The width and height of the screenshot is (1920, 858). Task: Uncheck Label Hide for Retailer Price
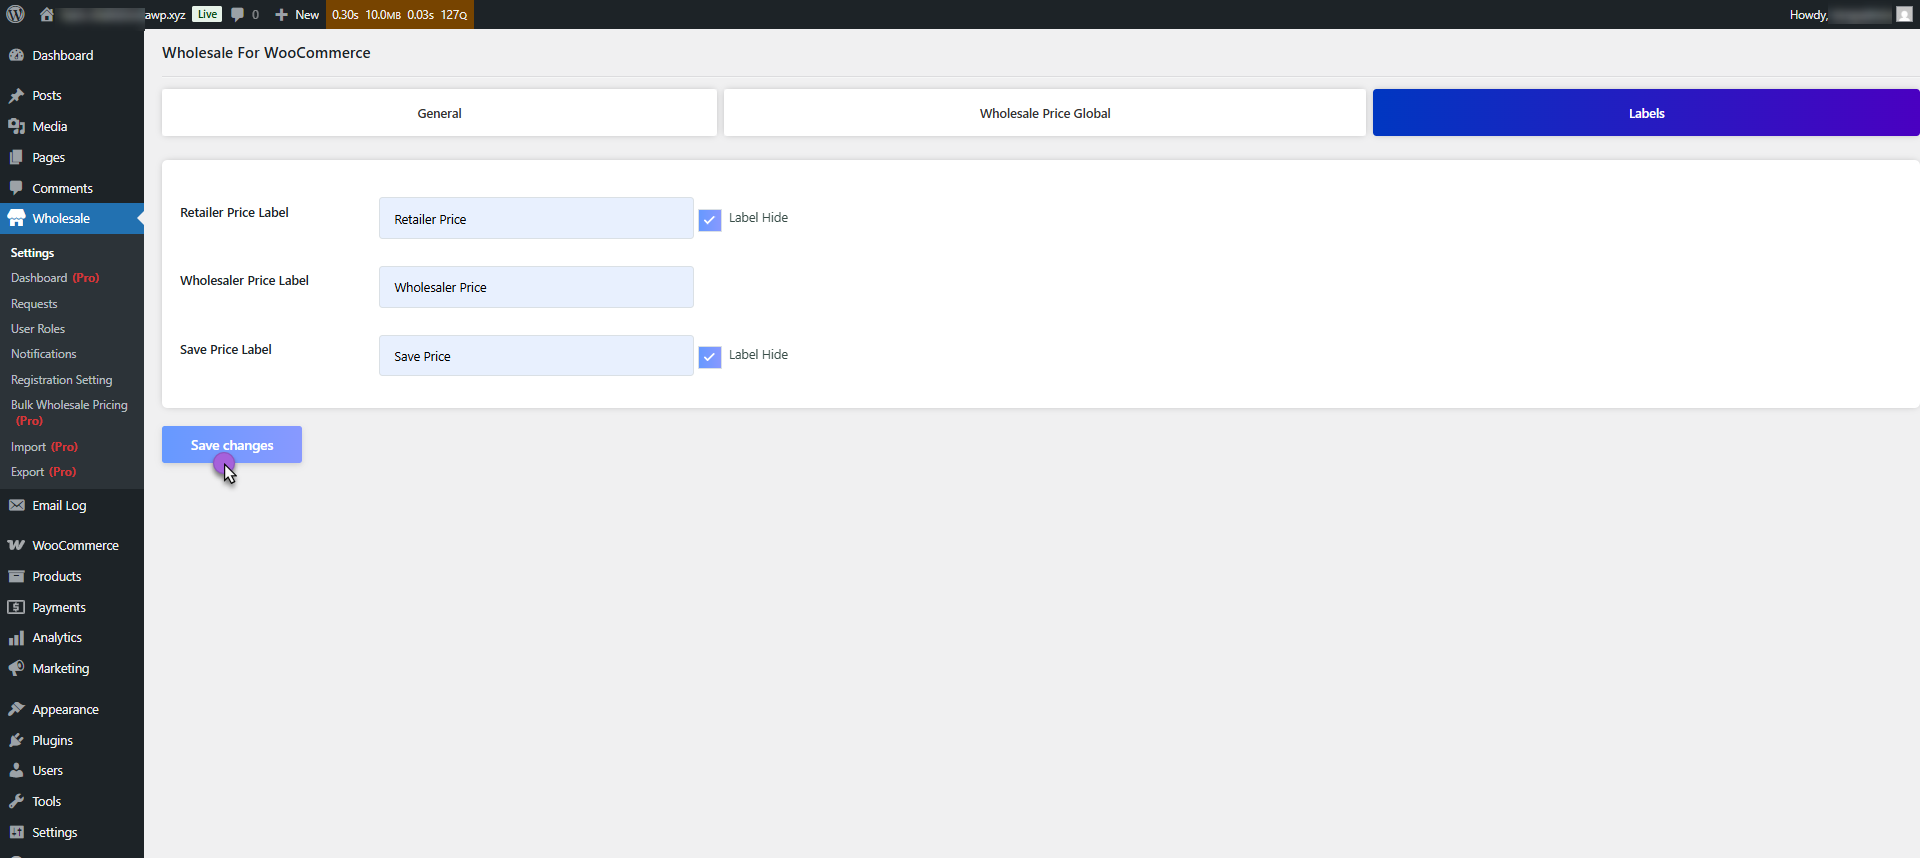(710, 220)
